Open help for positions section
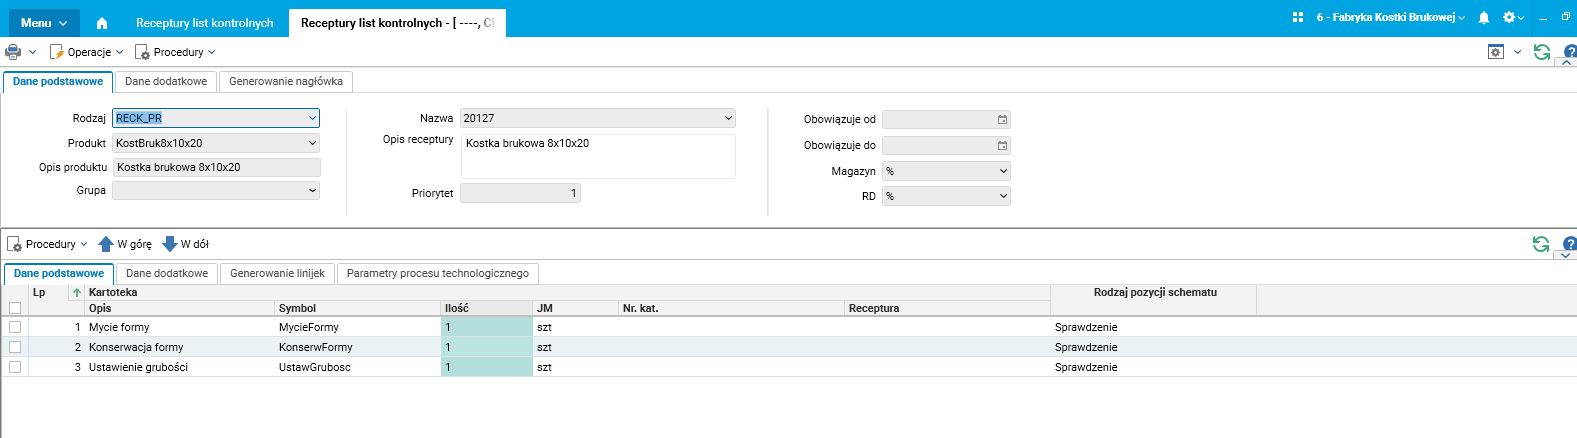1577x438 pixels. [x=1570, y=243]
